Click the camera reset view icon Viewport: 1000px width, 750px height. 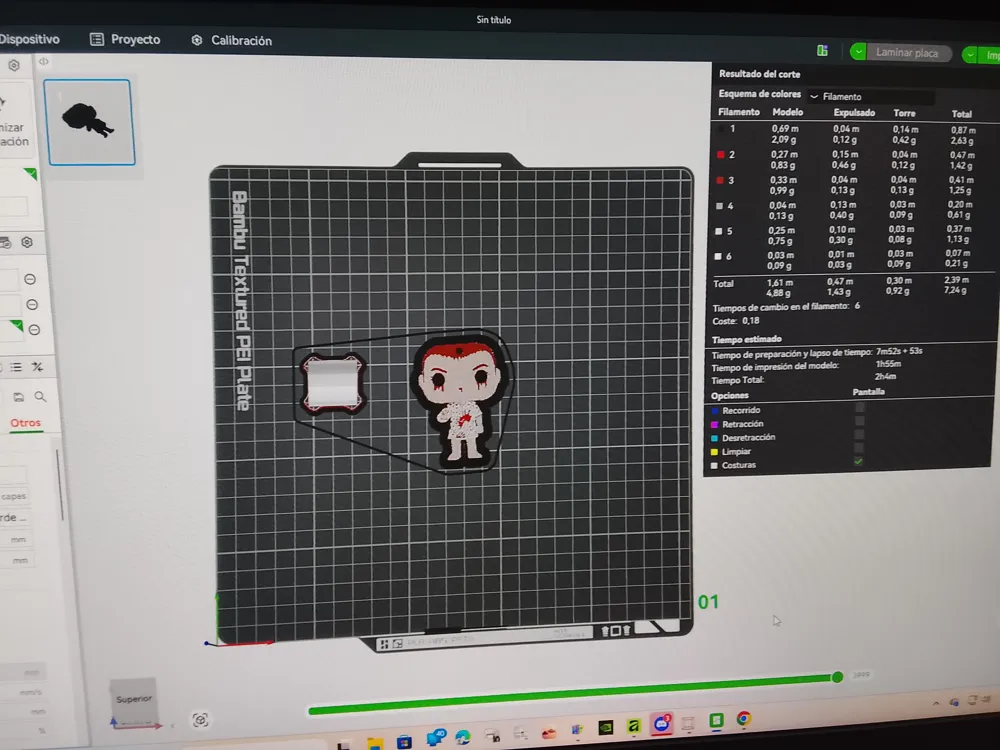pos(200,720)
